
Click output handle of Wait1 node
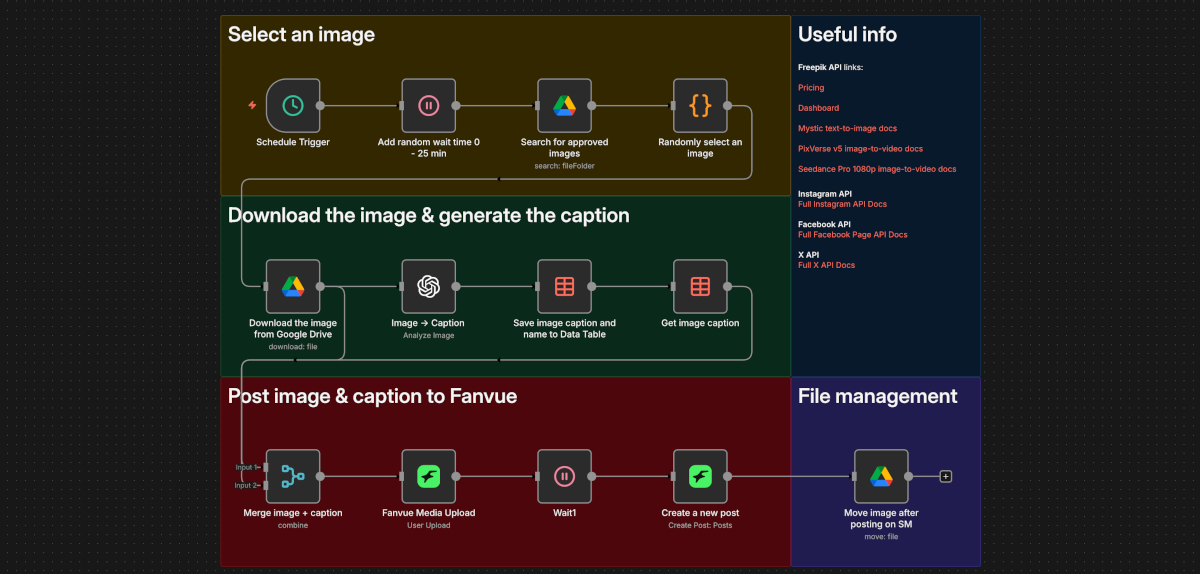(592, 476)
